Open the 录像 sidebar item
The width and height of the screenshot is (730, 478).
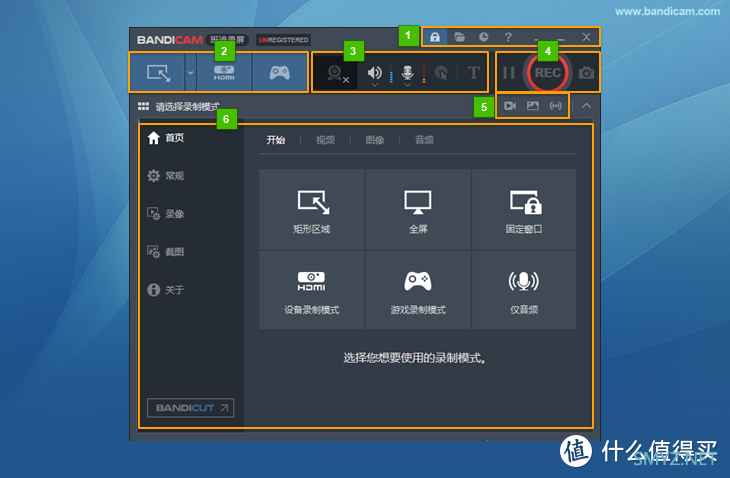pyautogui.click(x=165, y=214)
